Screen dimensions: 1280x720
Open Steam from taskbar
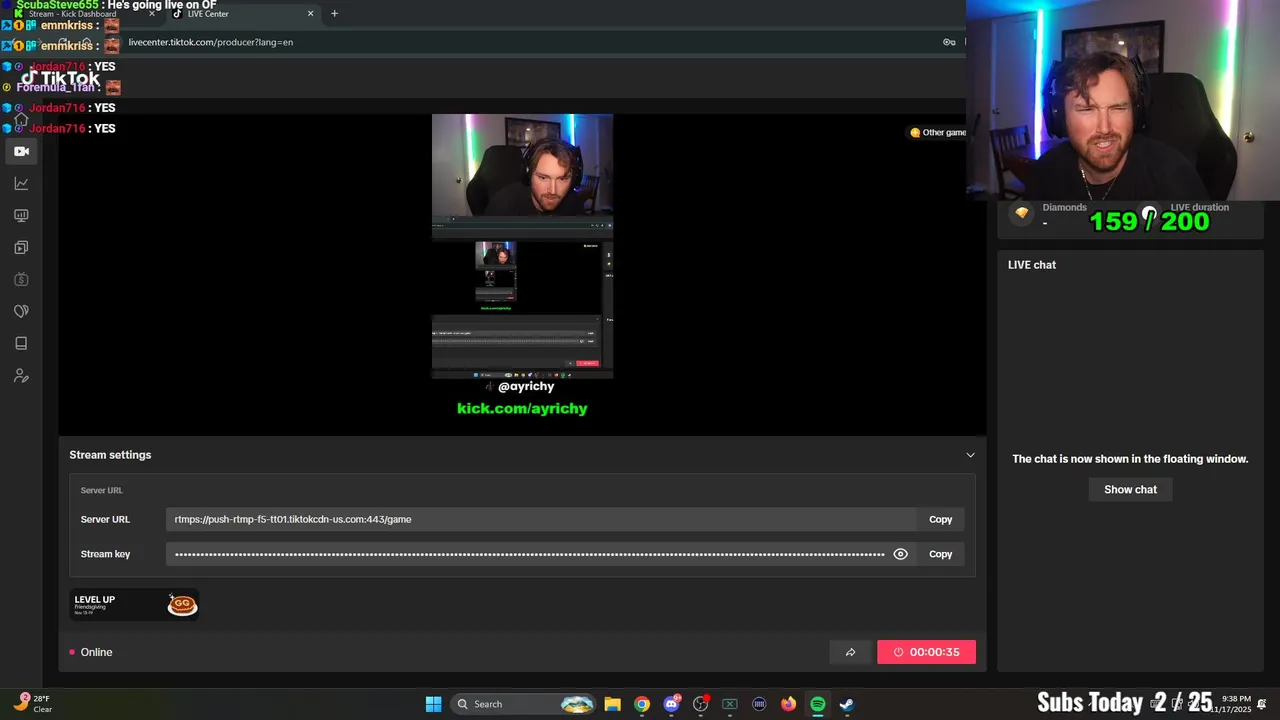(847, 704)
